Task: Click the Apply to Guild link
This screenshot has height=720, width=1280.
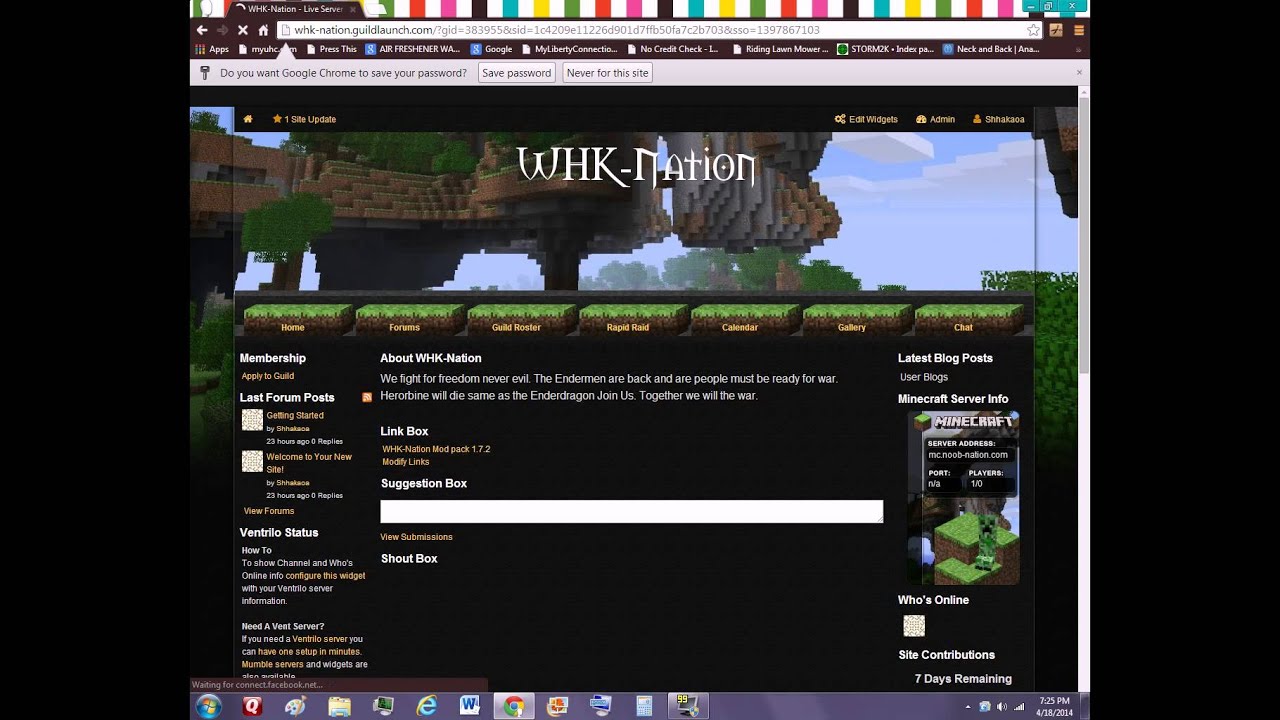Action: tap(268, 376)
